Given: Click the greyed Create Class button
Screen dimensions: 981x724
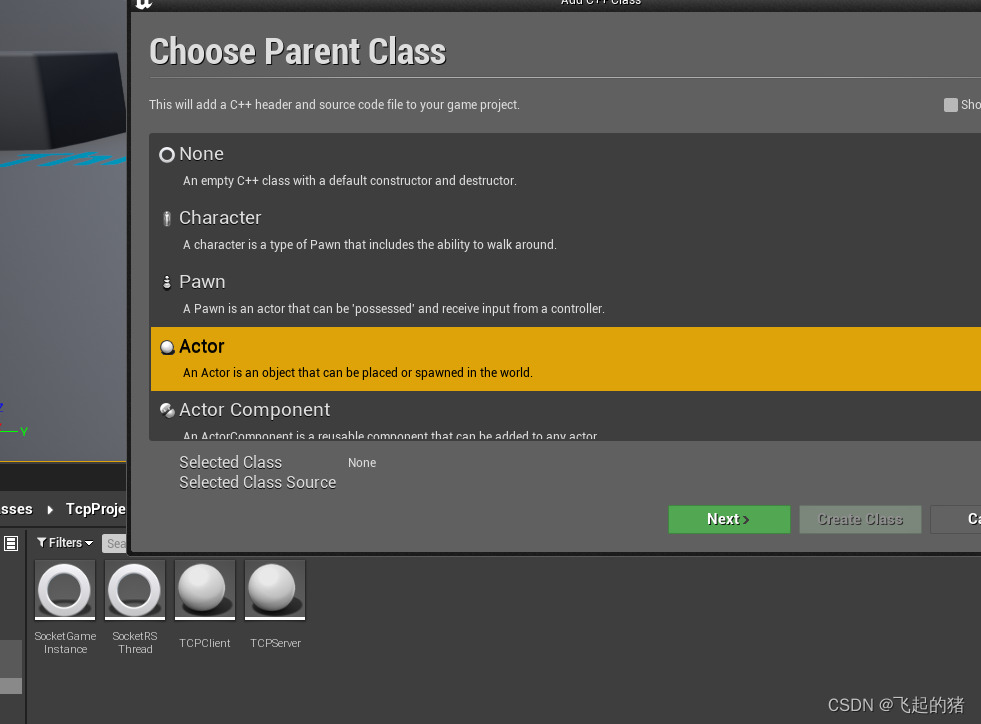Looking at the screenshot, I should (860, 519).
